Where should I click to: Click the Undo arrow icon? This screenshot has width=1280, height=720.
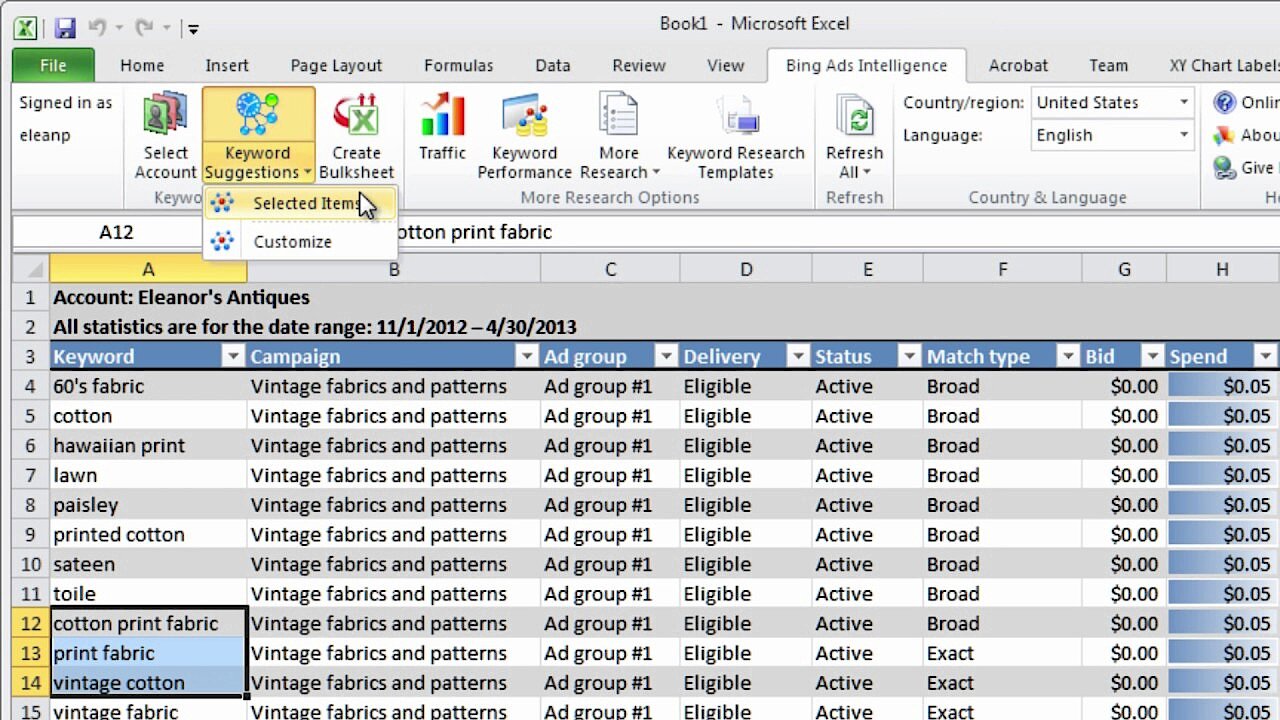click(x=97, y=28)
